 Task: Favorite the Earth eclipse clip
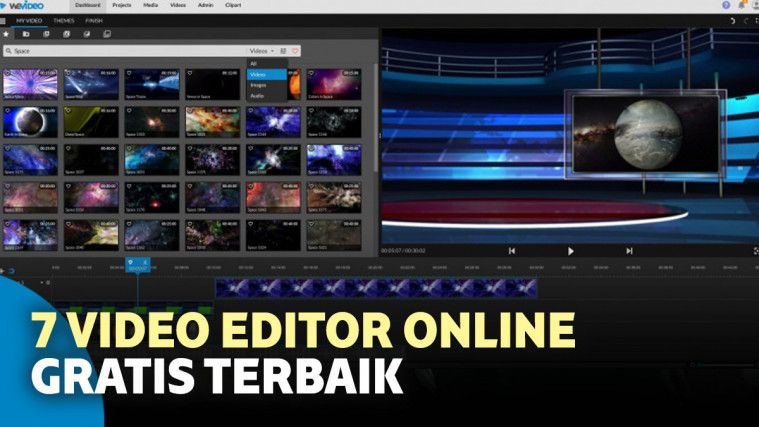coord(7,111)
